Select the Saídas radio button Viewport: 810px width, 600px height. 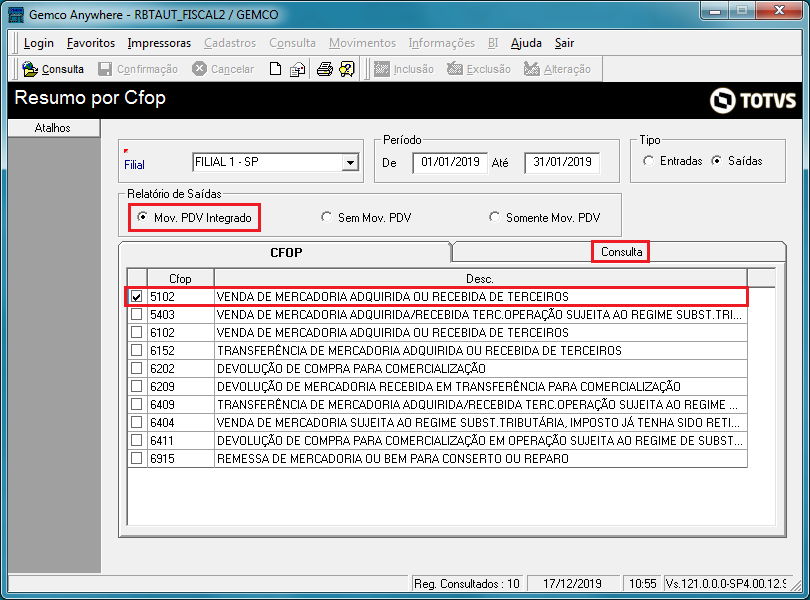pyautogui.click(x=716, y=161)
